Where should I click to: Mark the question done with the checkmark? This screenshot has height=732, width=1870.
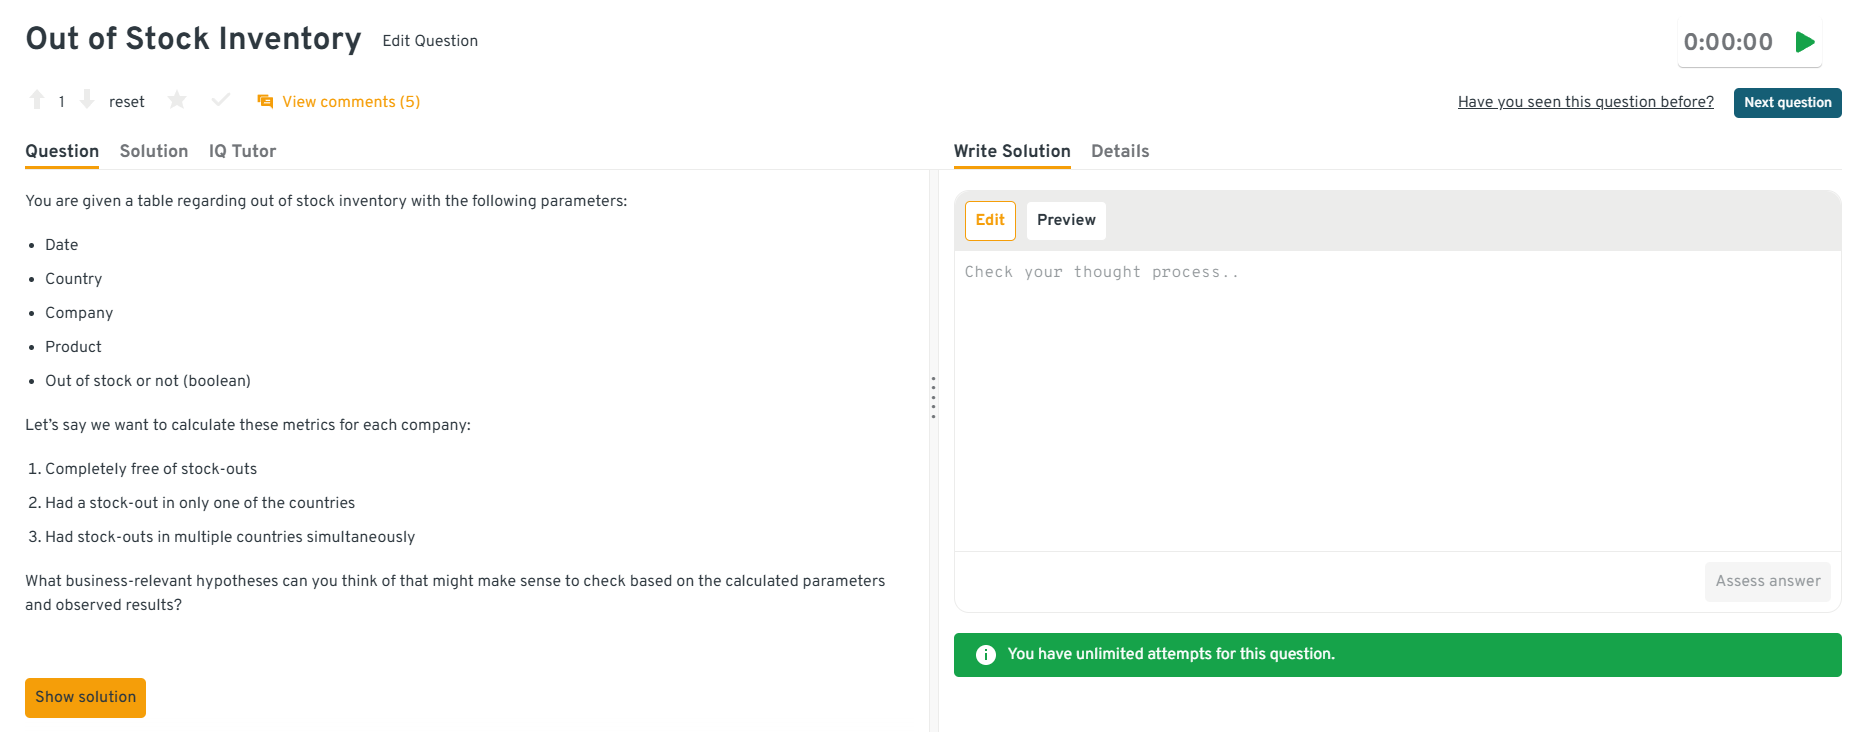(221, 100)
